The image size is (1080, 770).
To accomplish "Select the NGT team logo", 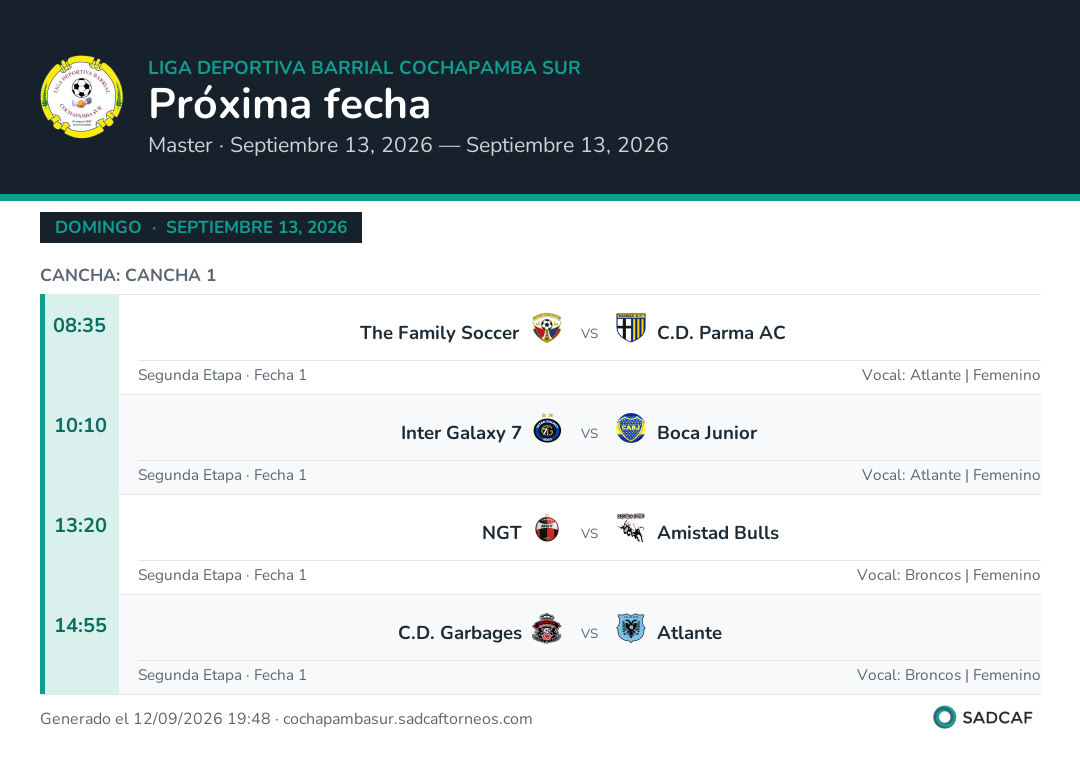I will (x=547, y=528).
